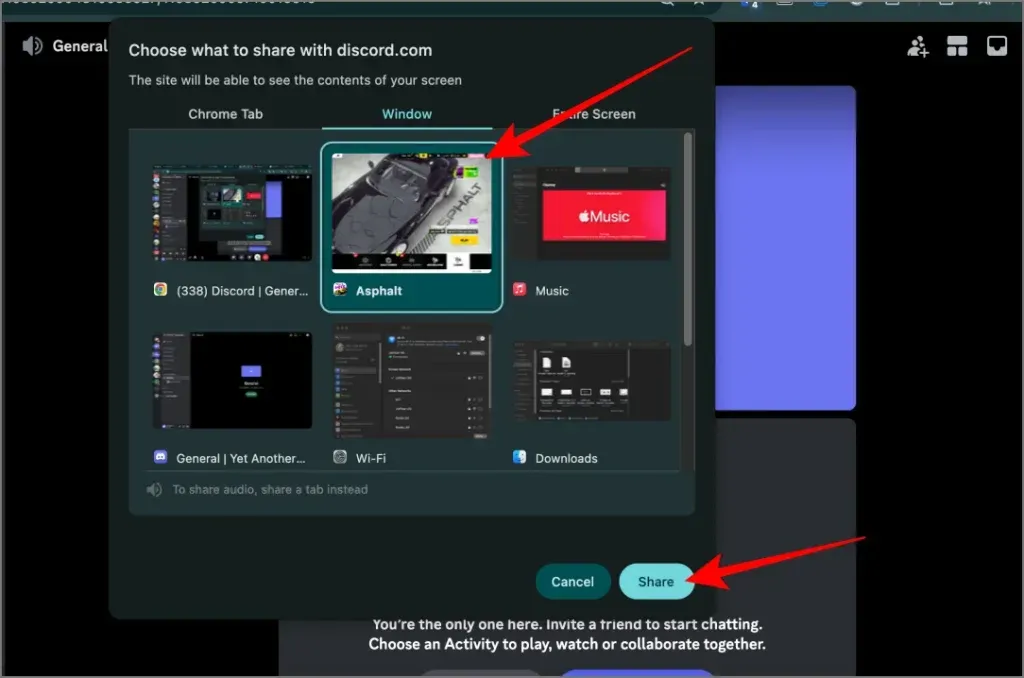Switch to the Chrome Tab tab
The image size is (1024, 678).
pyautogui.click(x=225, y=114)
